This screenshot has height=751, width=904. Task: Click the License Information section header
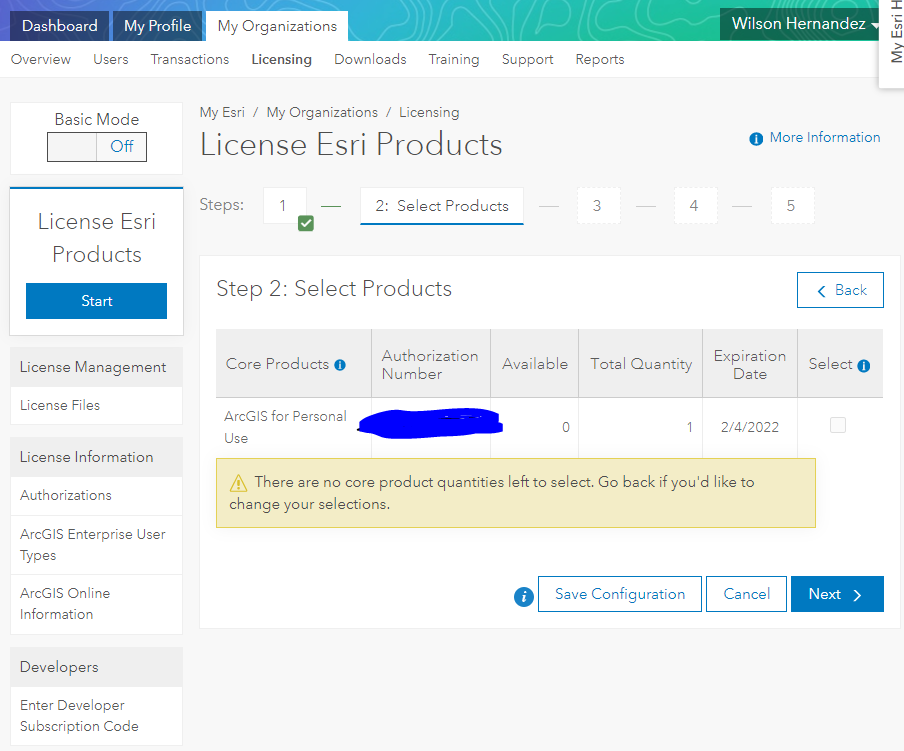click(96, 457)
